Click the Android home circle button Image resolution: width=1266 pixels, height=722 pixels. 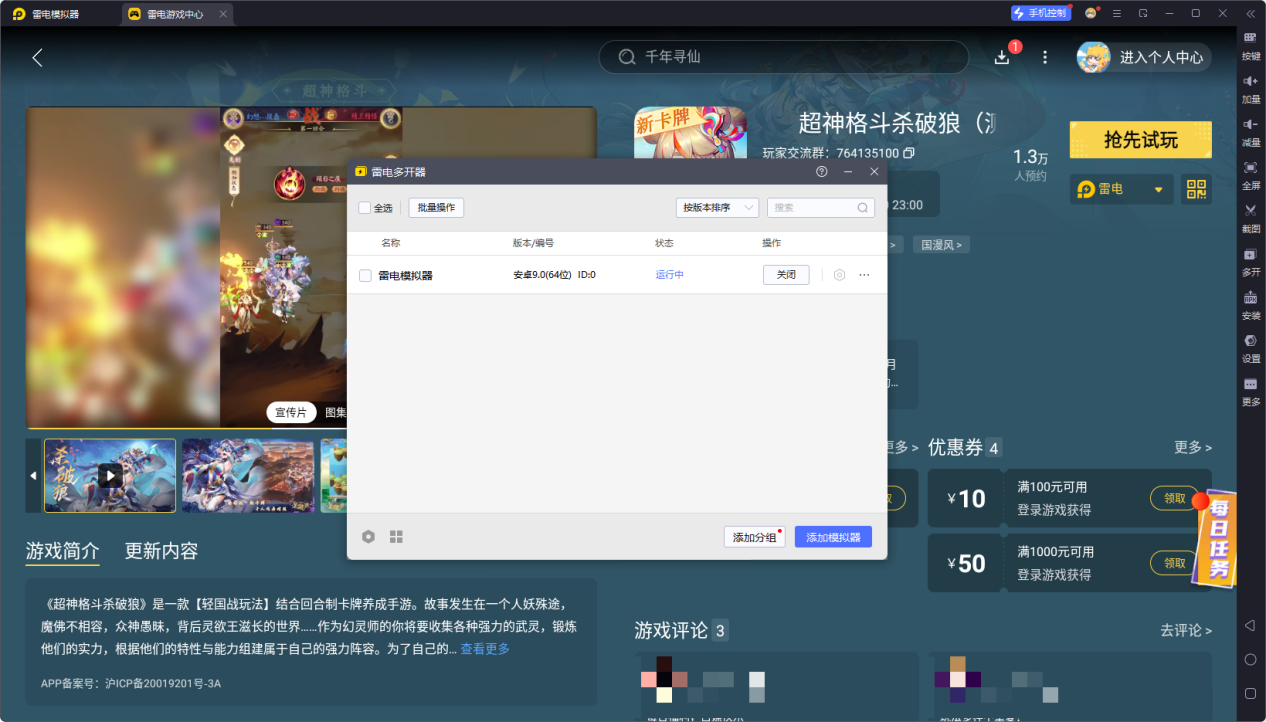1250,659
